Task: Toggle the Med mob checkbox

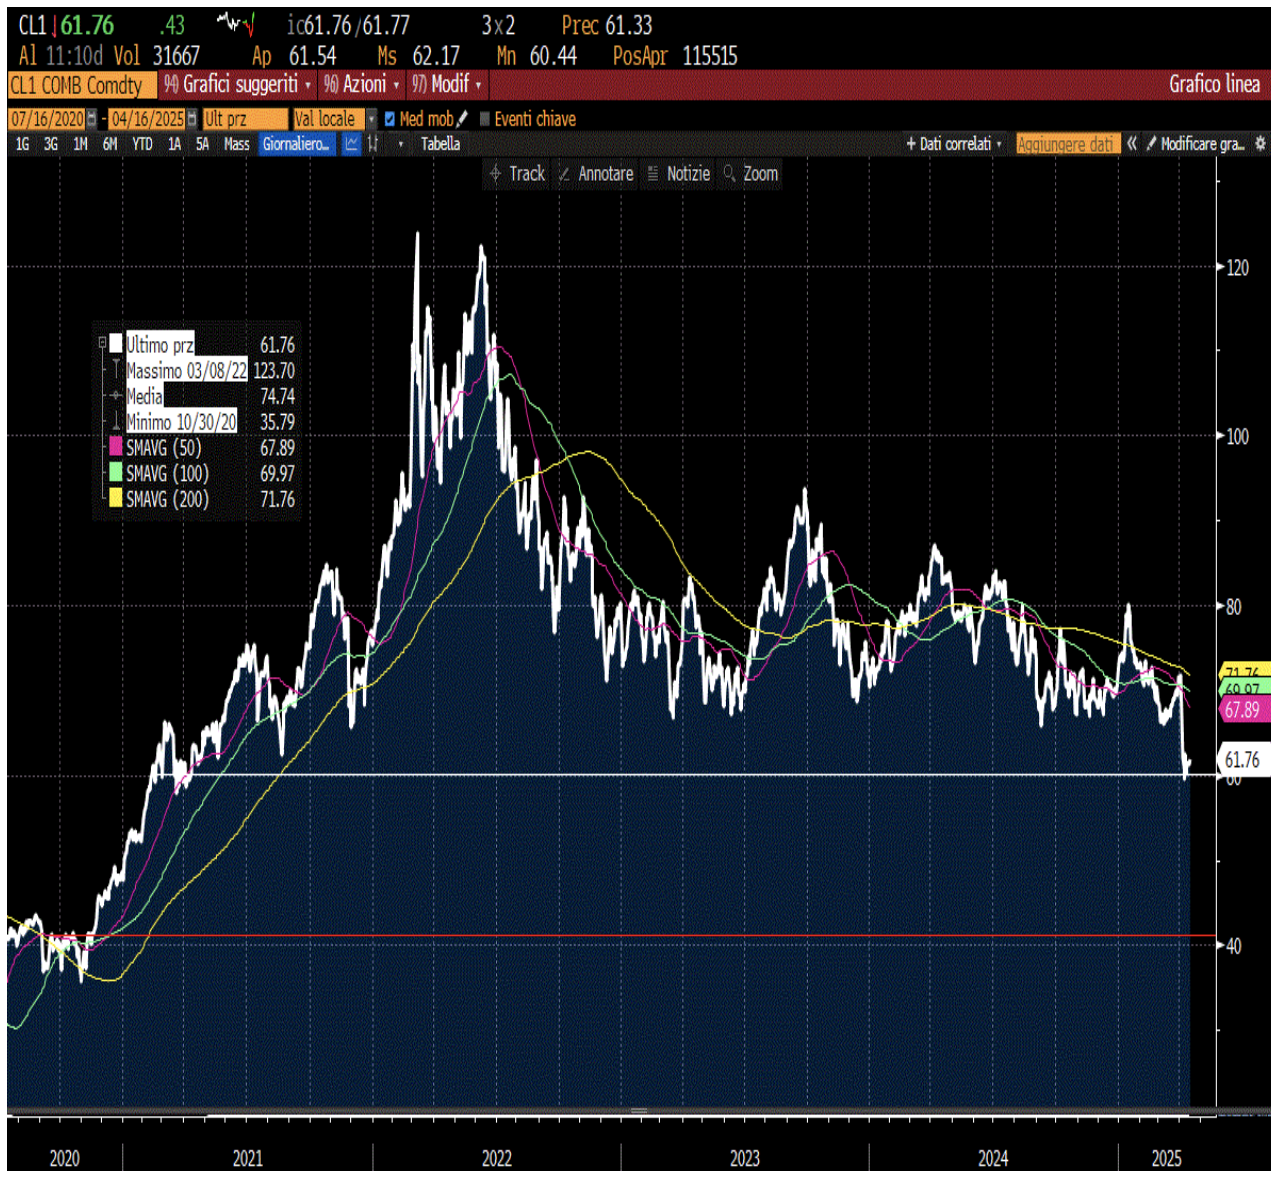Action: pos(390,119)
